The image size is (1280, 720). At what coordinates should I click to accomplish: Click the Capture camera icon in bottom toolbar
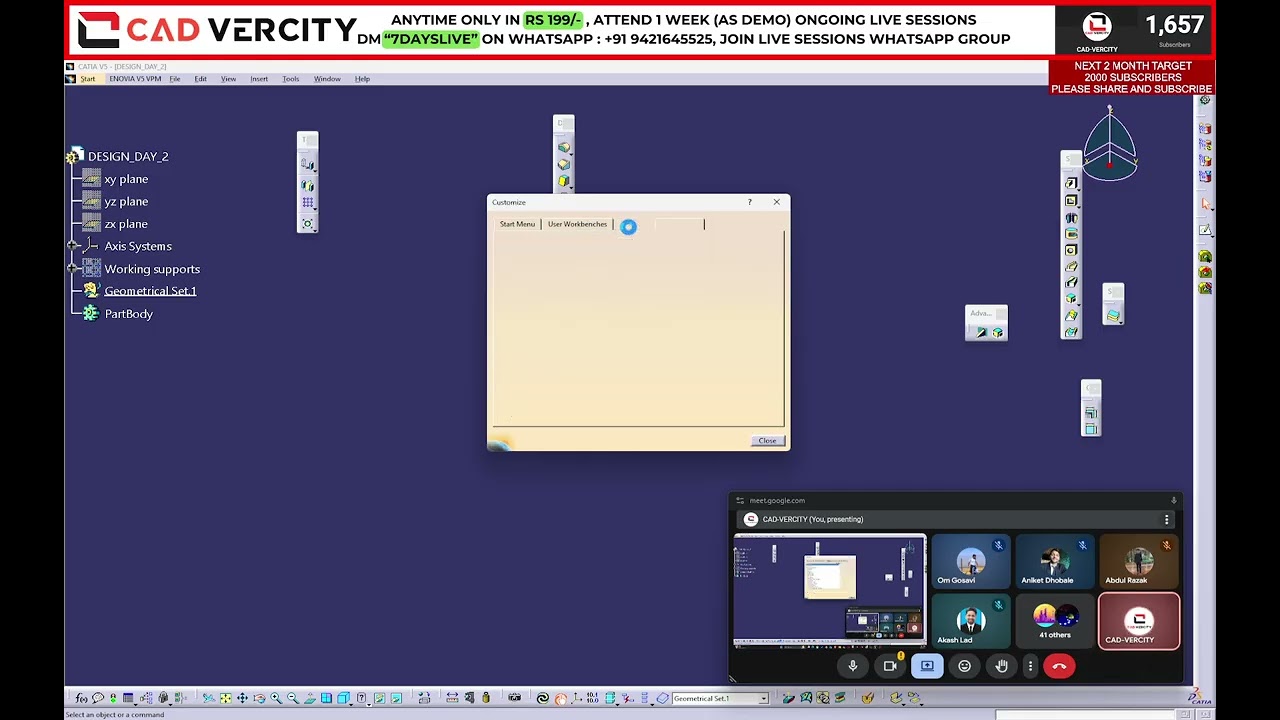(x=514, y=698)
